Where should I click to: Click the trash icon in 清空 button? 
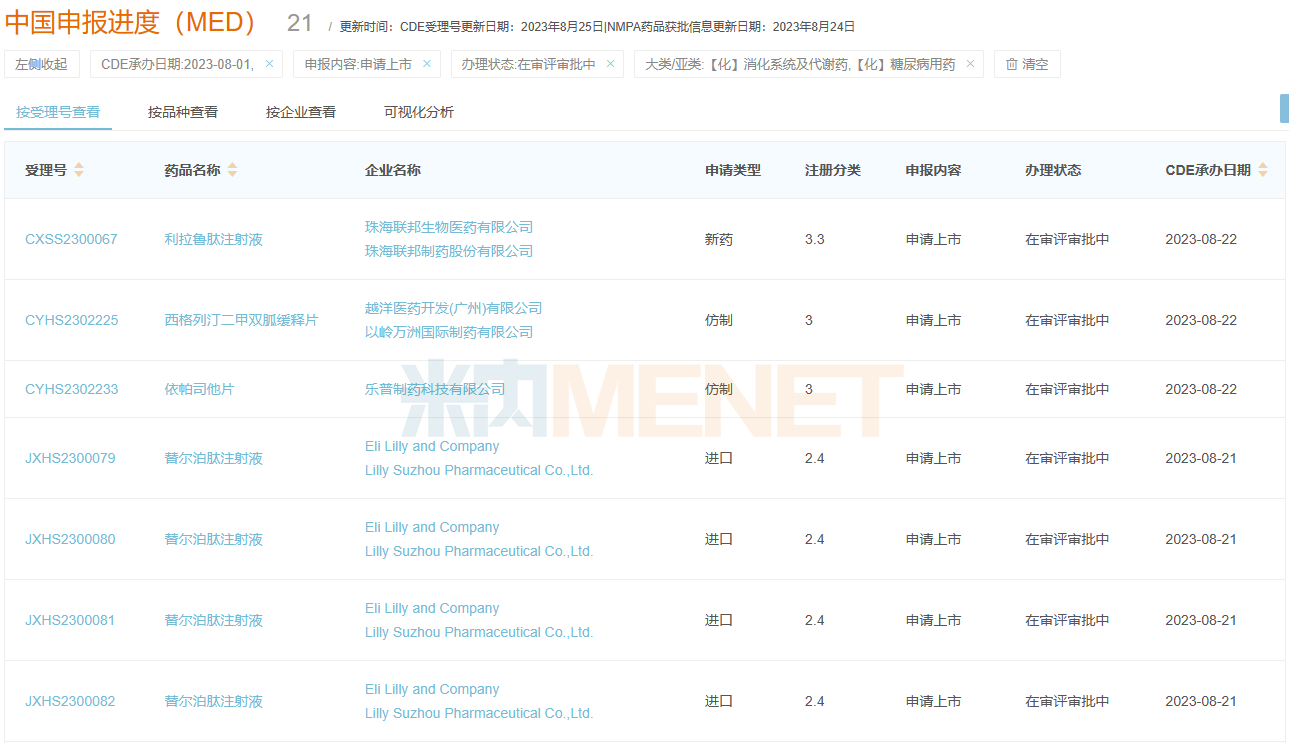(1011, 64)
